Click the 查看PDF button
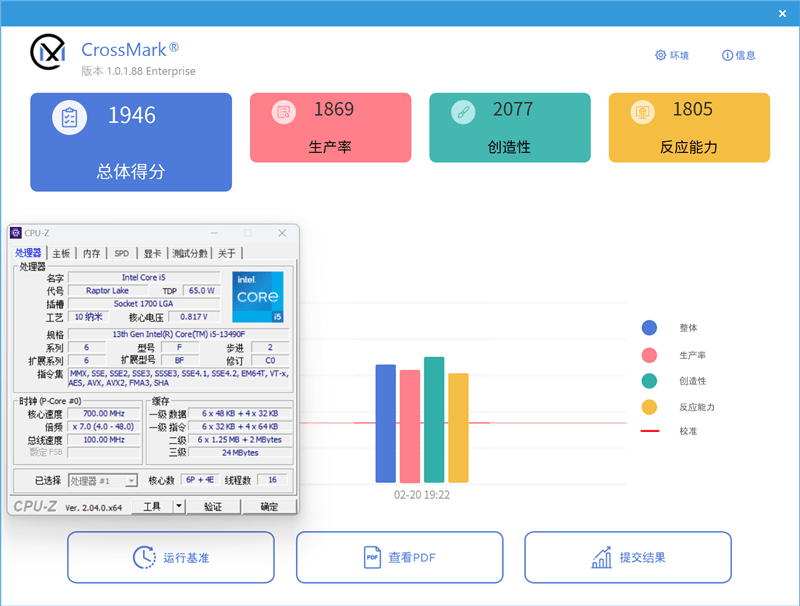The height and width of the screenshot is (606, 800). click(x=399, y=557)
